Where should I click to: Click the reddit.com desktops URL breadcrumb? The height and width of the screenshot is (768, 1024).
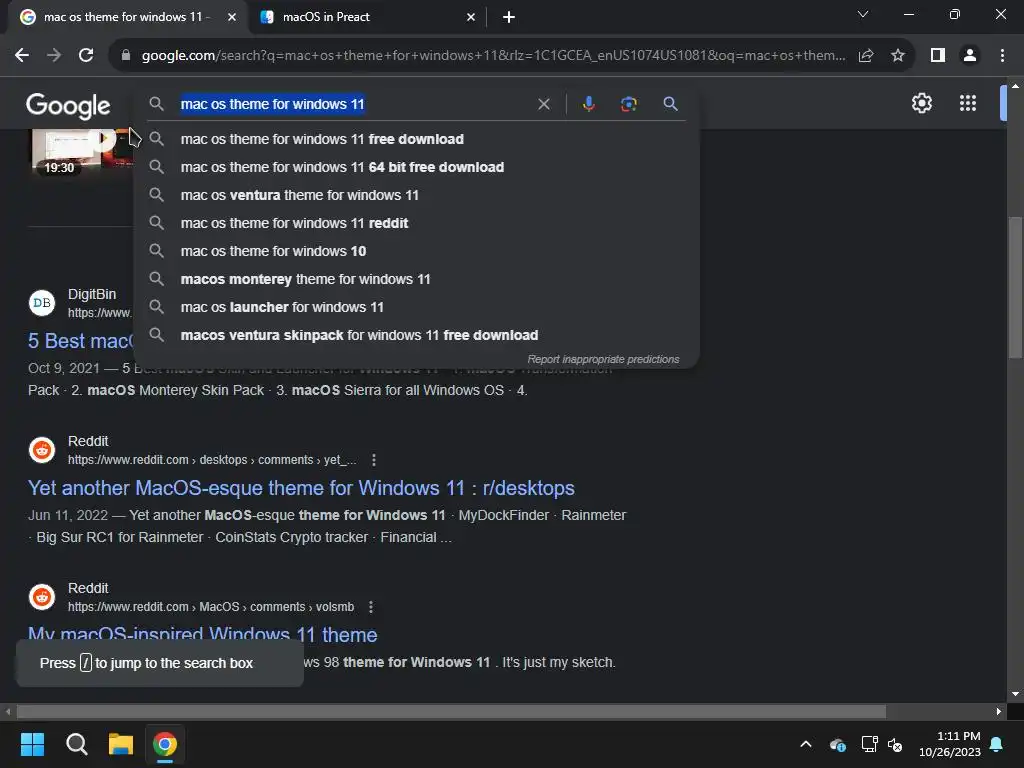click(x=212, y=460)
